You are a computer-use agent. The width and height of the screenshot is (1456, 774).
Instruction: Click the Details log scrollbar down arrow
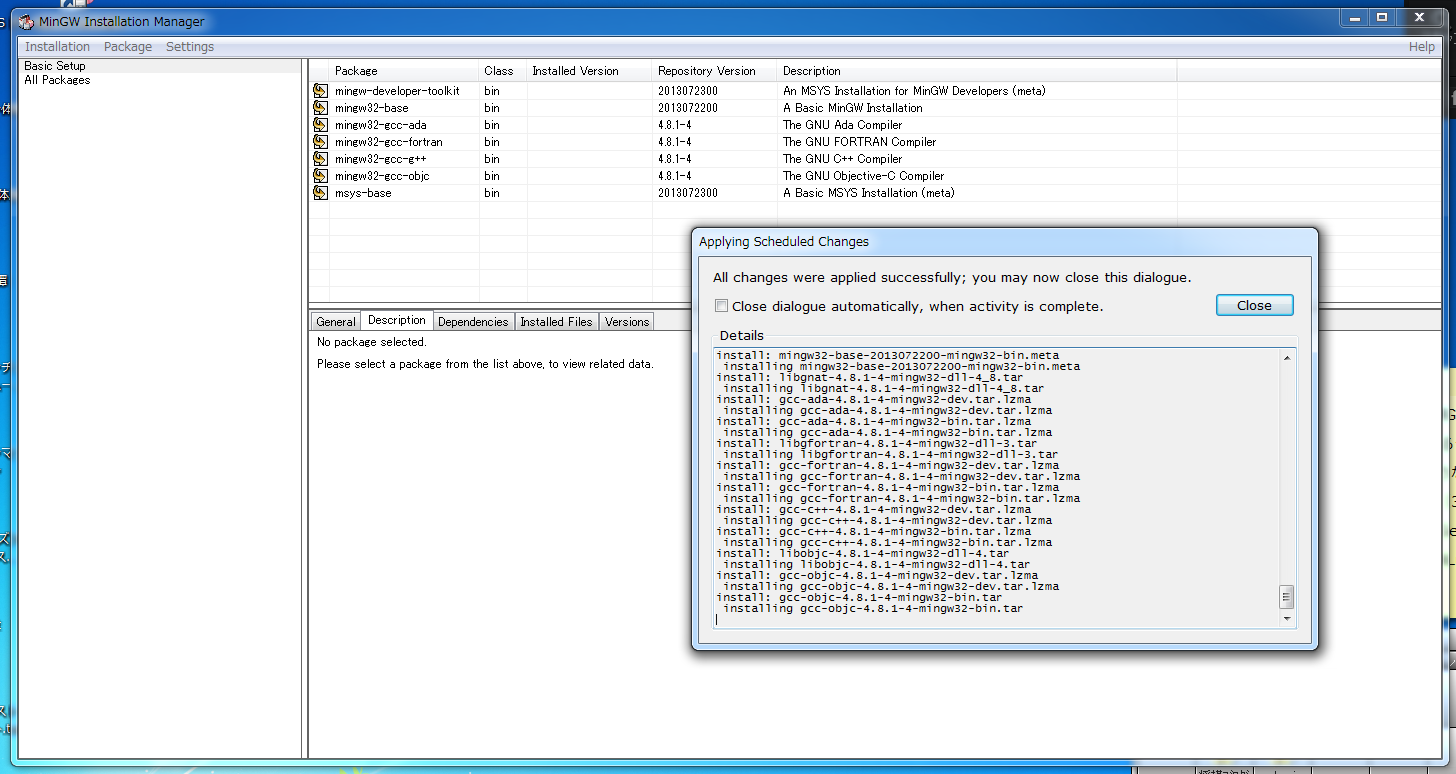pos(1287,619)
